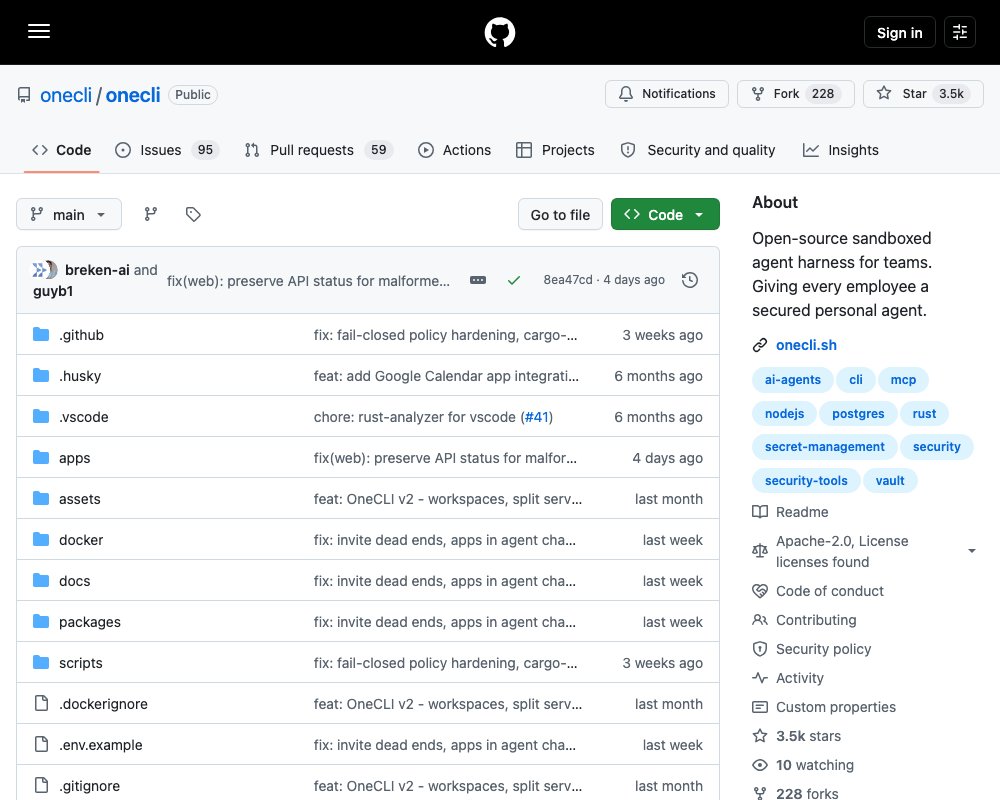Open the docs folder
Viewport: 1000px width, 800px height.
coord(75,581)
